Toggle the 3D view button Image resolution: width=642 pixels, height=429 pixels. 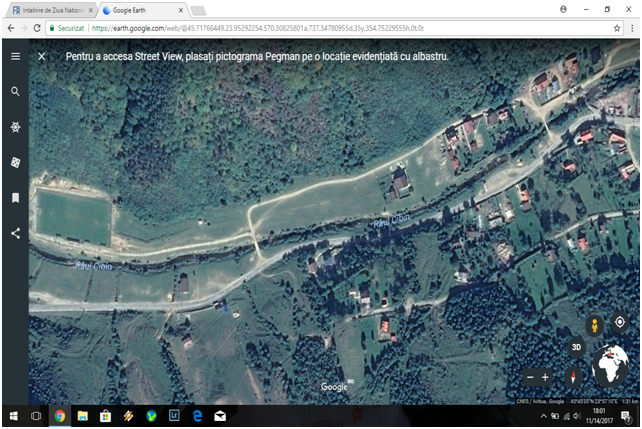pyautogui.click(x=576, y=348)
